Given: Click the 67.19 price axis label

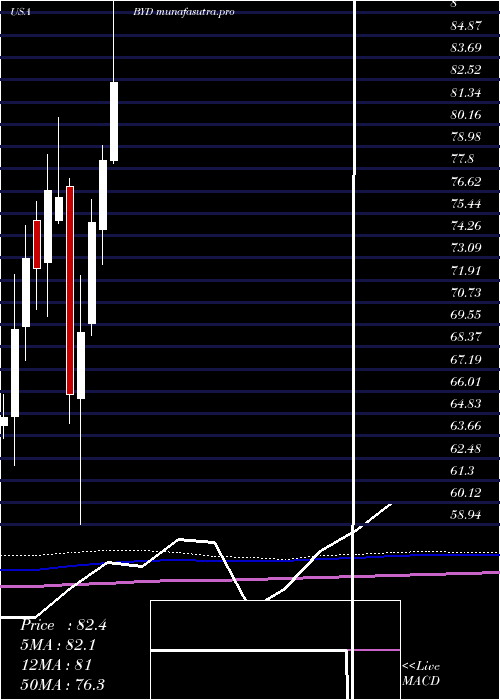Looking at the screenshot, I should coord(466,359).
